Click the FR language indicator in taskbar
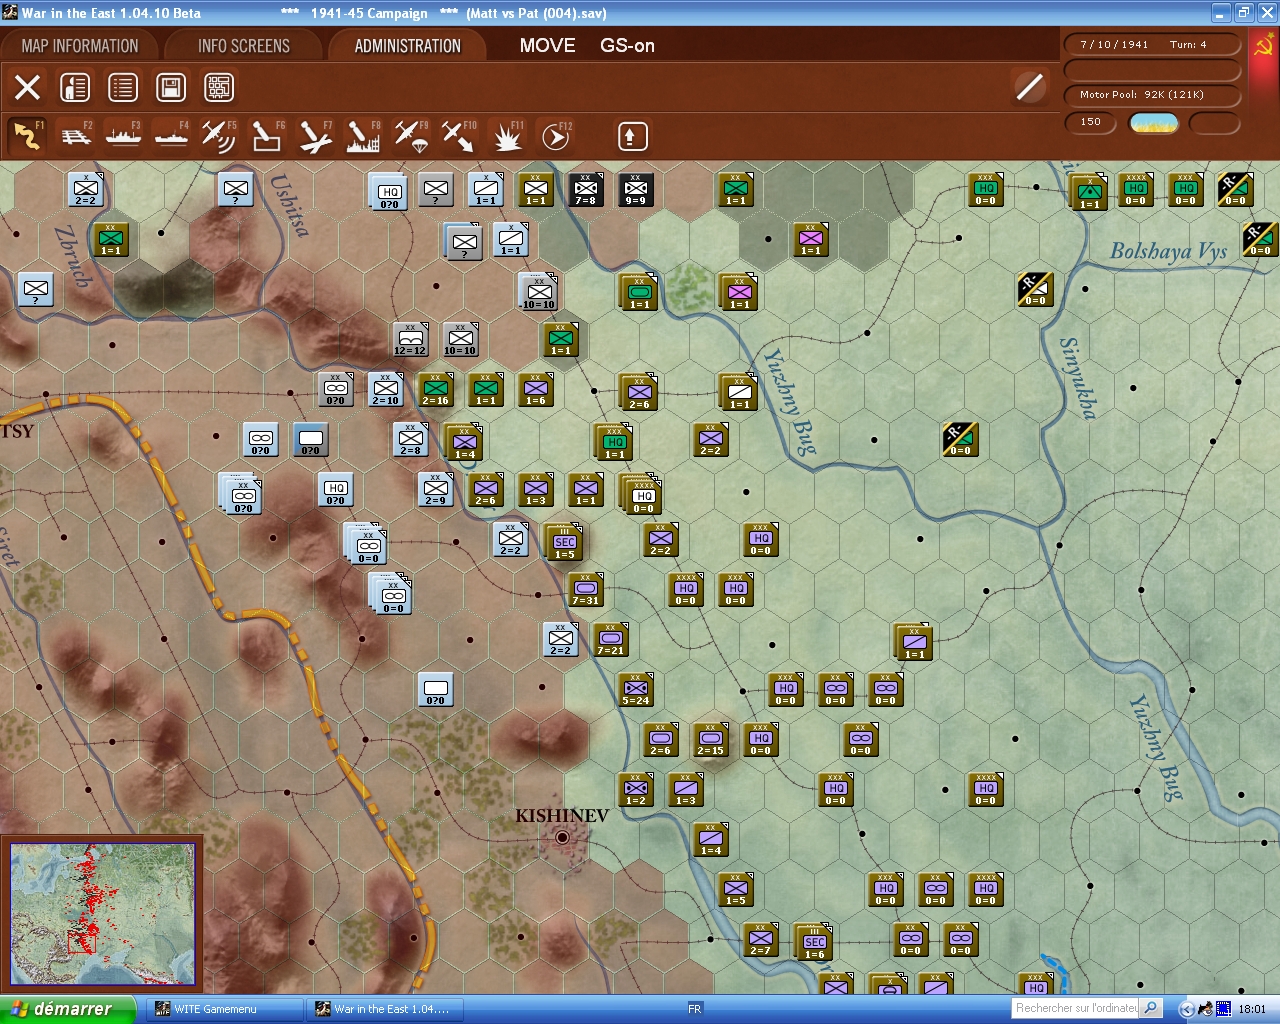The width and height of the screenshot is (1280, 1024). [x=695, y=1009]
